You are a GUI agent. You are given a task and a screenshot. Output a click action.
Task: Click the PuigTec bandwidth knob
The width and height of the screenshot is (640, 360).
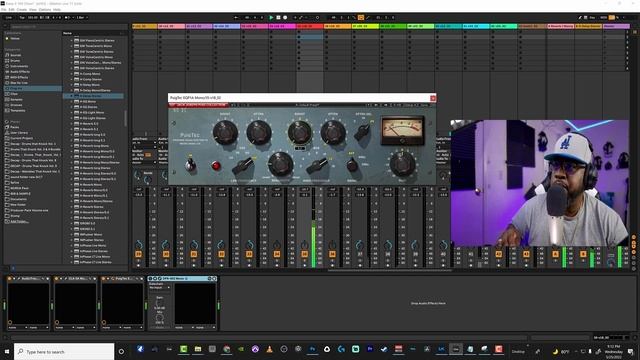click(280, 164)
